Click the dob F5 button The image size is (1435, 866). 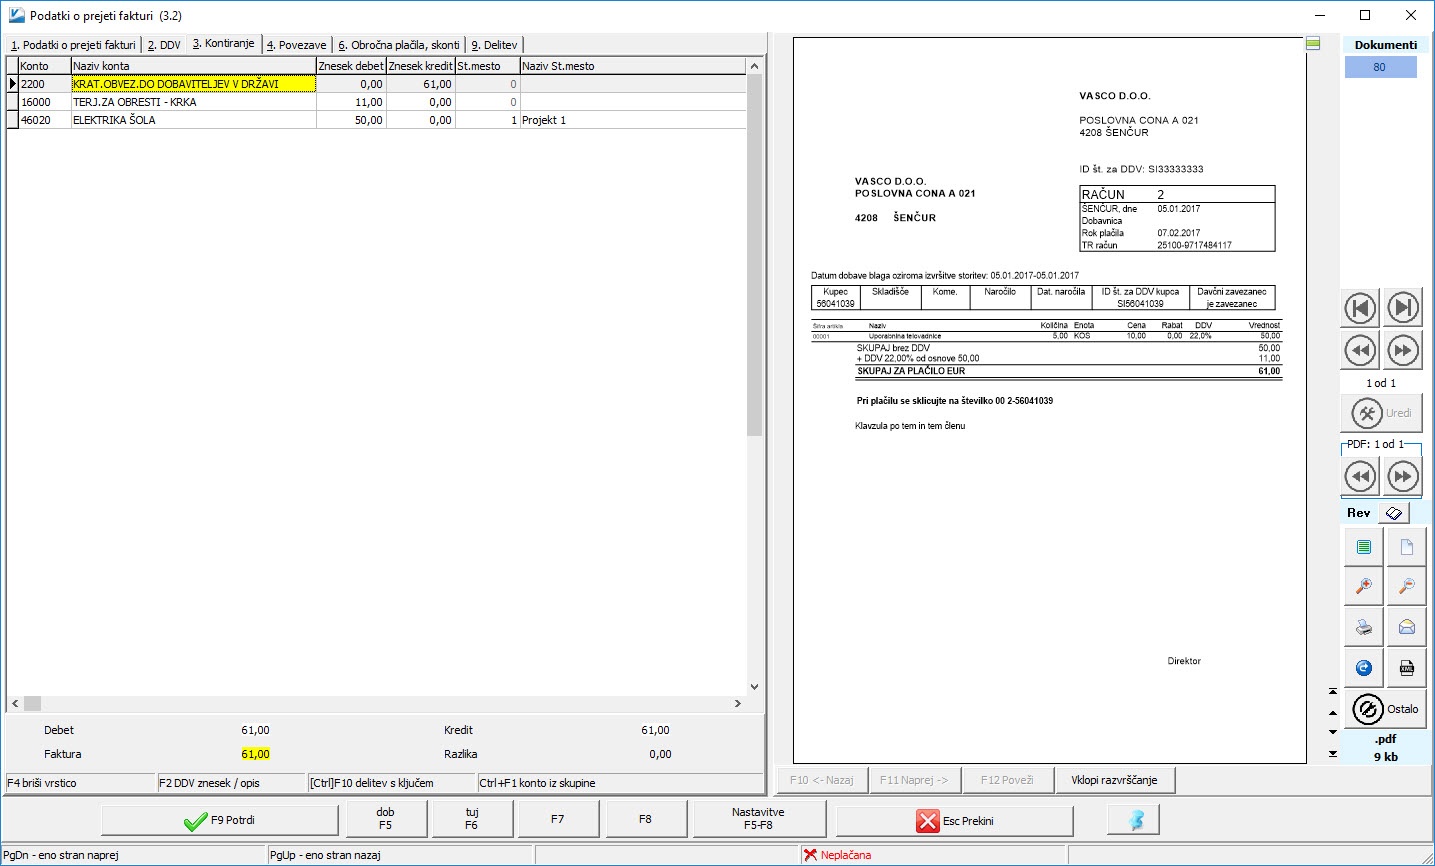pos(385,819)
